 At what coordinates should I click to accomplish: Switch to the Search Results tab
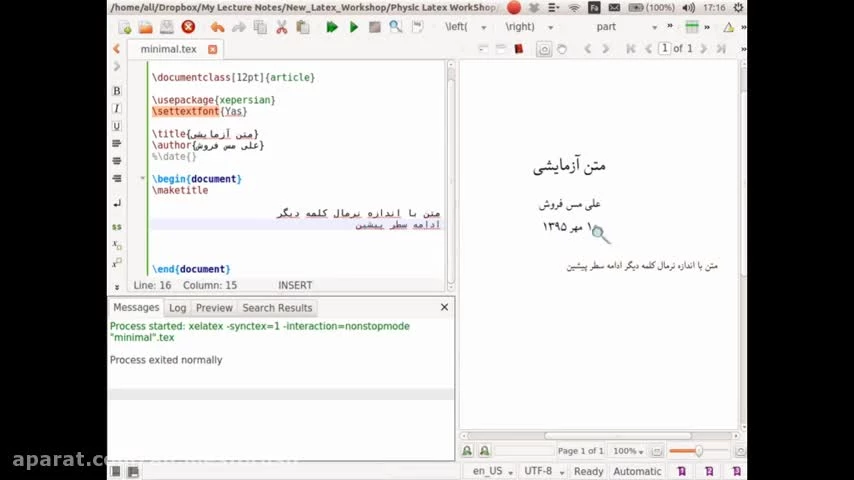277,308
